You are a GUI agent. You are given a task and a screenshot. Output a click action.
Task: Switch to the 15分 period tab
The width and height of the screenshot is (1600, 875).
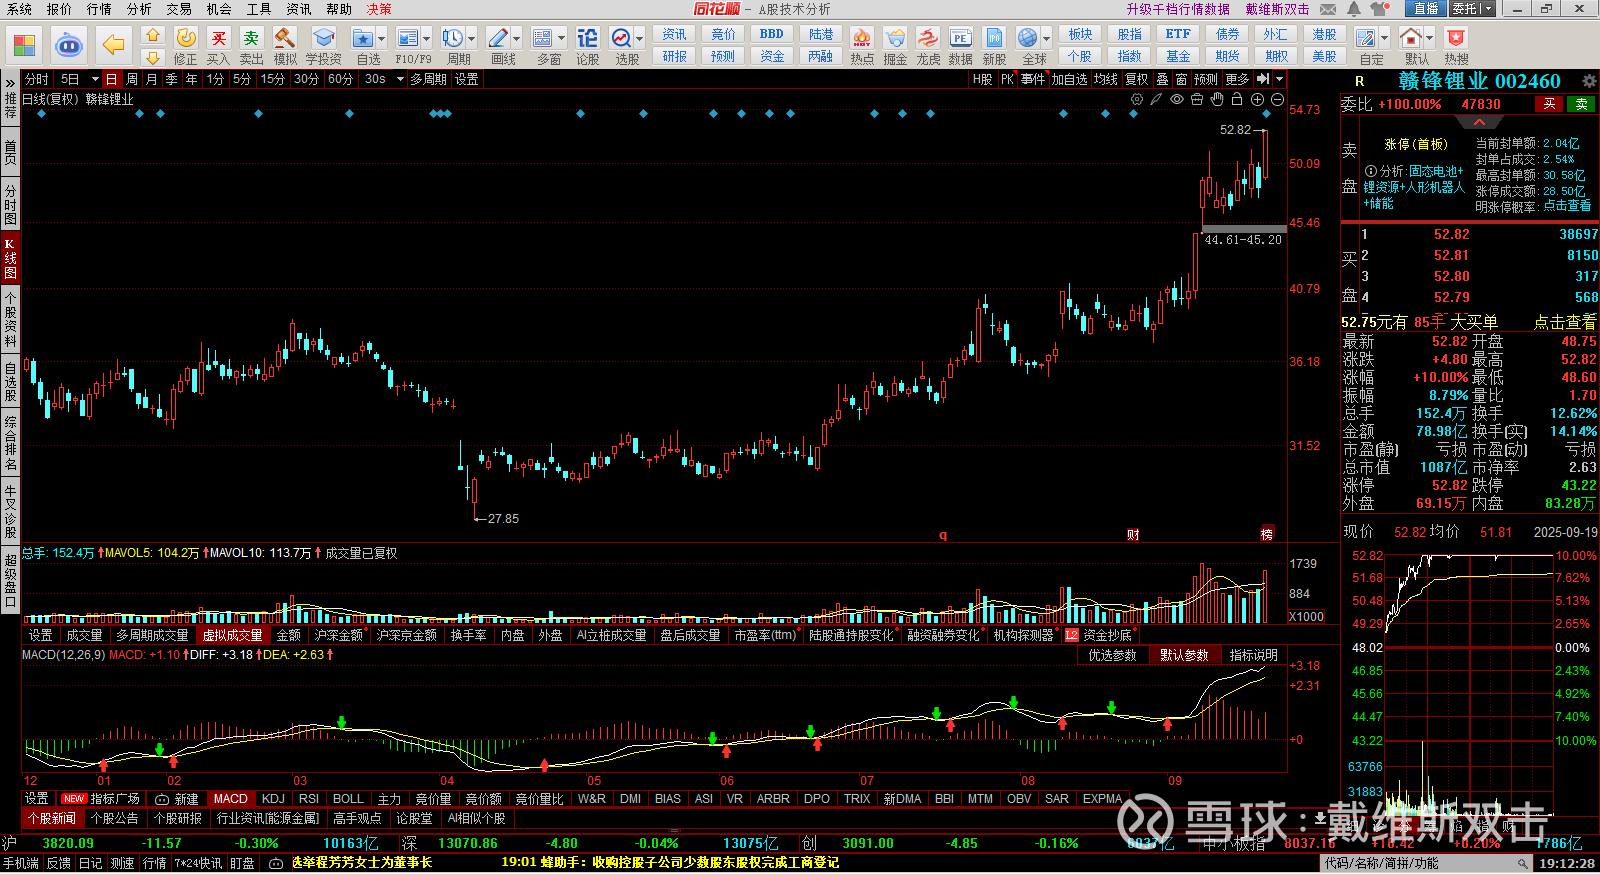point(273,79)
